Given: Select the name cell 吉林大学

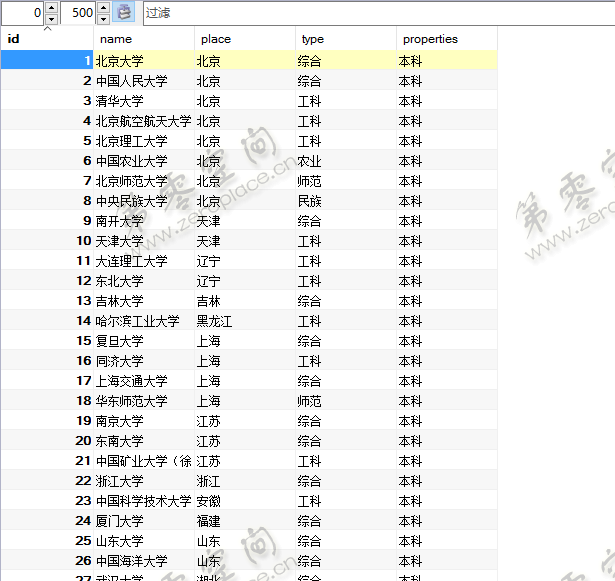Looking at the screenshot, I should pos(144,301).
